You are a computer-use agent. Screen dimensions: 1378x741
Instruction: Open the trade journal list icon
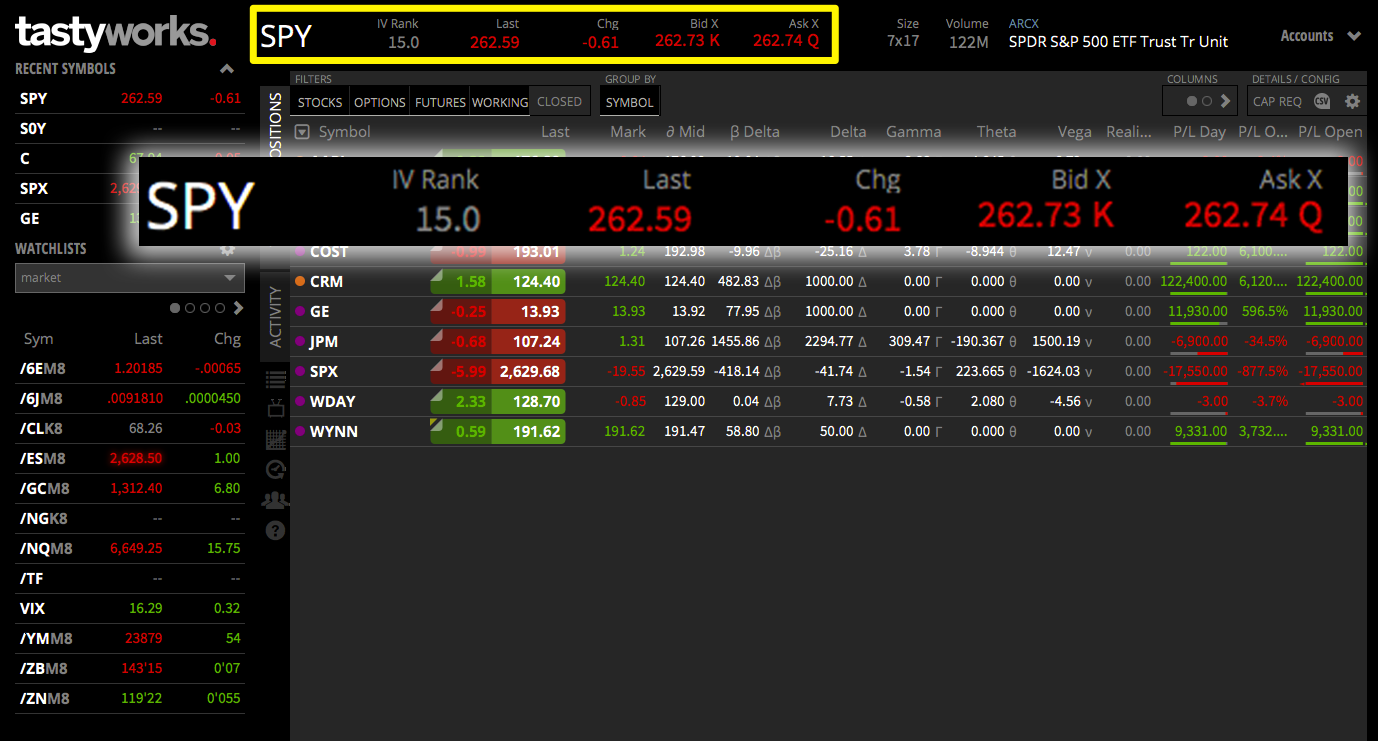coord(275,380)
